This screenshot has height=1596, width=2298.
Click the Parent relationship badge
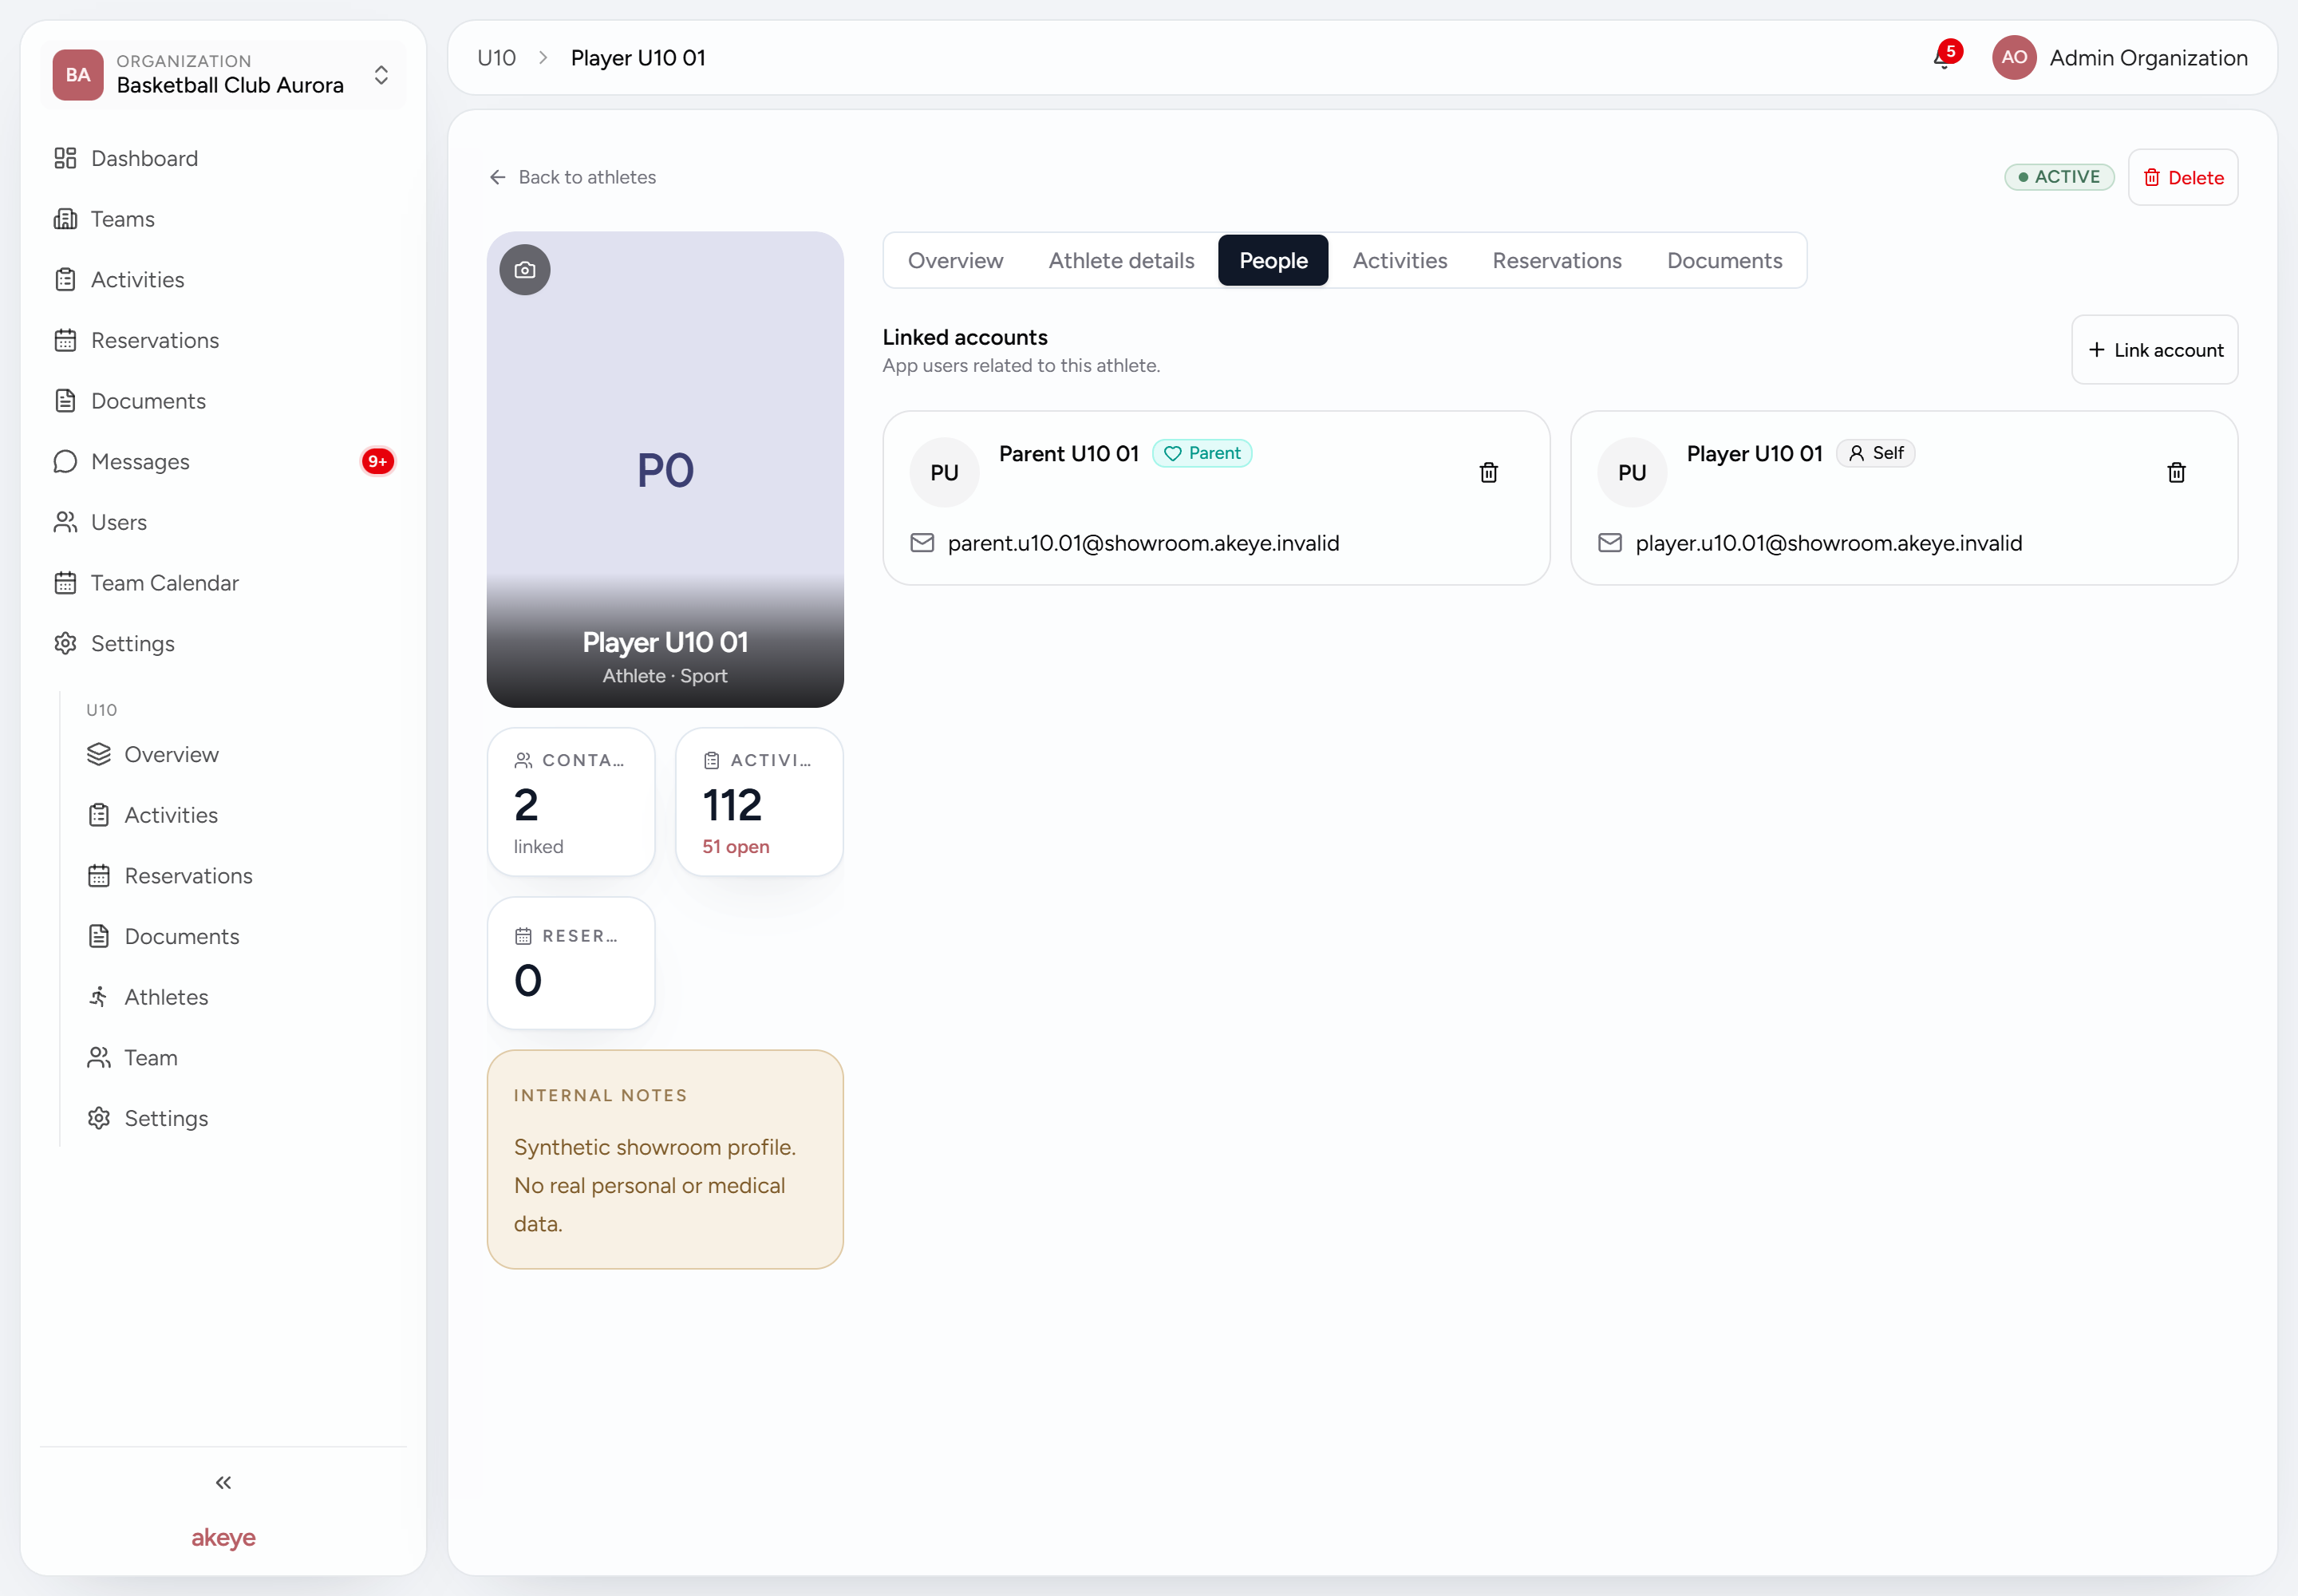coord(1202,453)
